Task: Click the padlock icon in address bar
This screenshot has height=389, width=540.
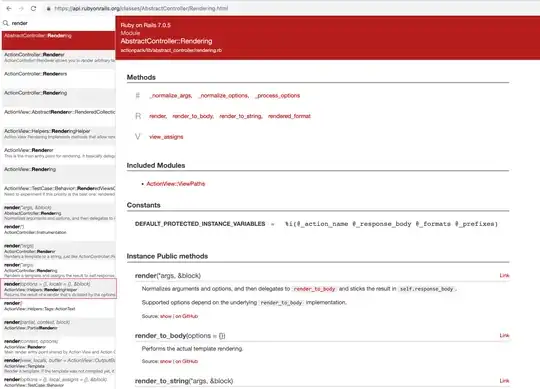Action: pos(49,9)
